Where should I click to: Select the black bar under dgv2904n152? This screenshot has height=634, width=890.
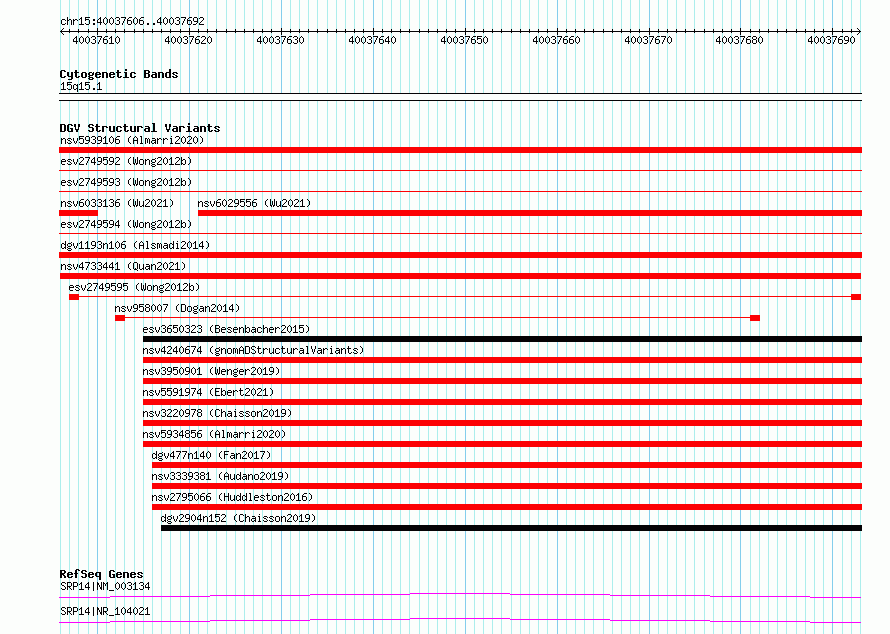(x=511, y=528)
